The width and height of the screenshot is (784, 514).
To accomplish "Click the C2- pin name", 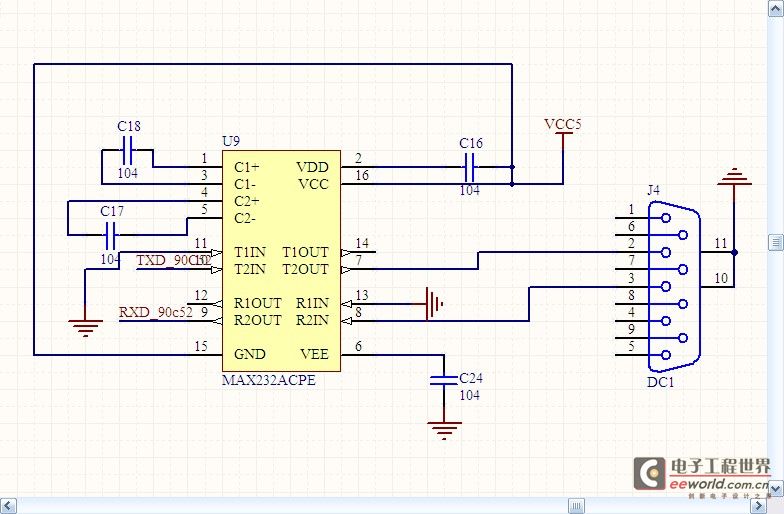I will tap(245, 218).
